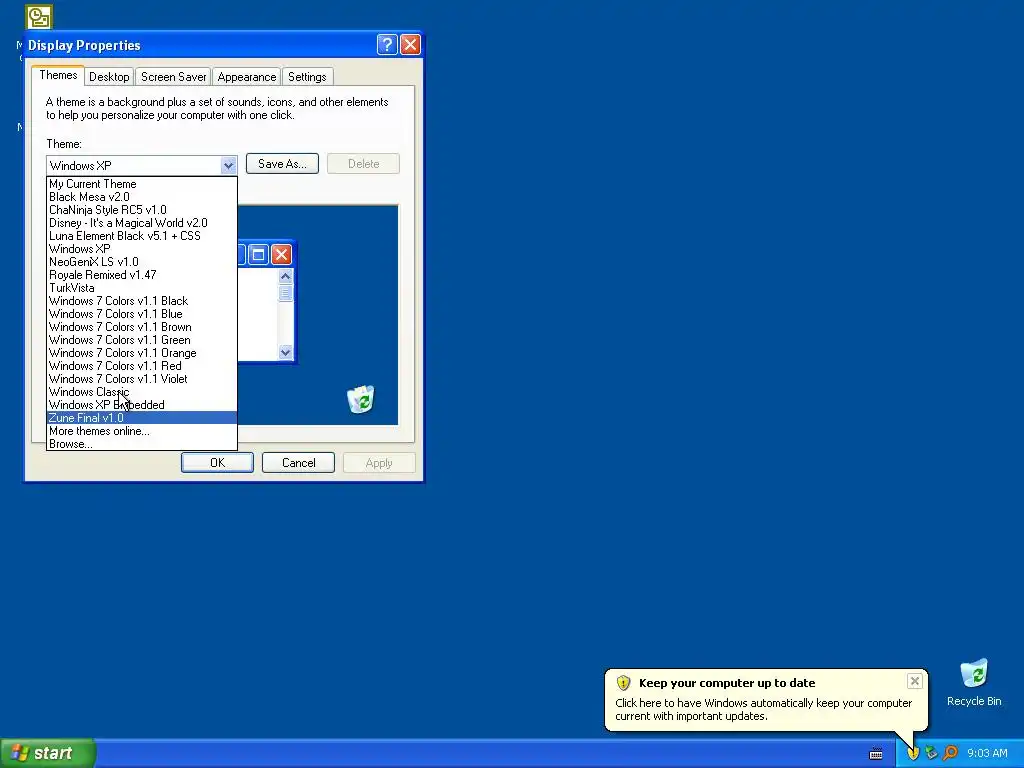
Task: Choose My Current Theme from list
Action: (x=142, y=184)
